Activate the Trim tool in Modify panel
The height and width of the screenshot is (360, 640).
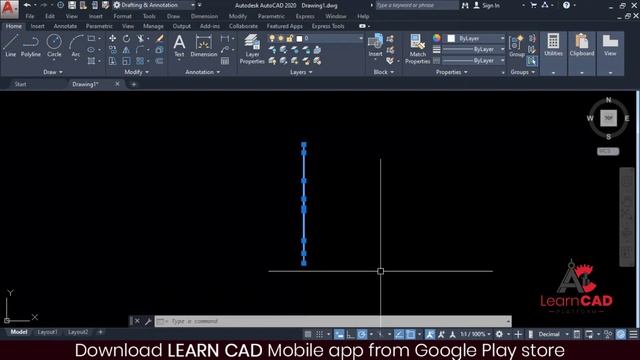140,38
